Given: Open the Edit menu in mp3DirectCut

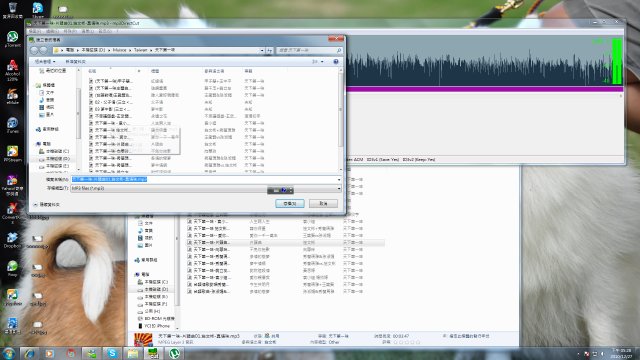Looking at the screenshot, I should [52, 31].
